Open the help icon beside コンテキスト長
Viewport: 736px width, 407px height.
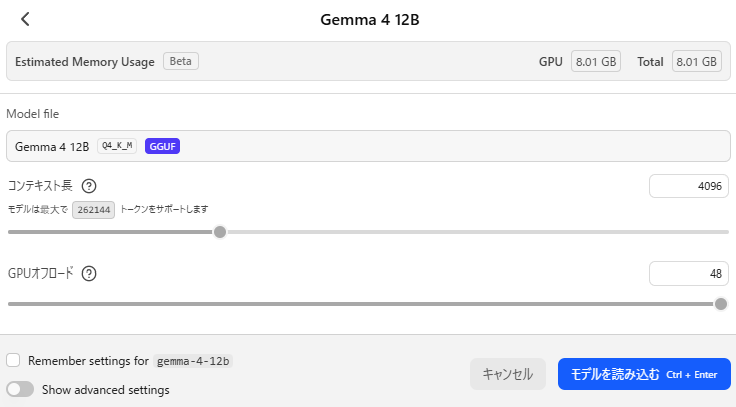(89, 186)
